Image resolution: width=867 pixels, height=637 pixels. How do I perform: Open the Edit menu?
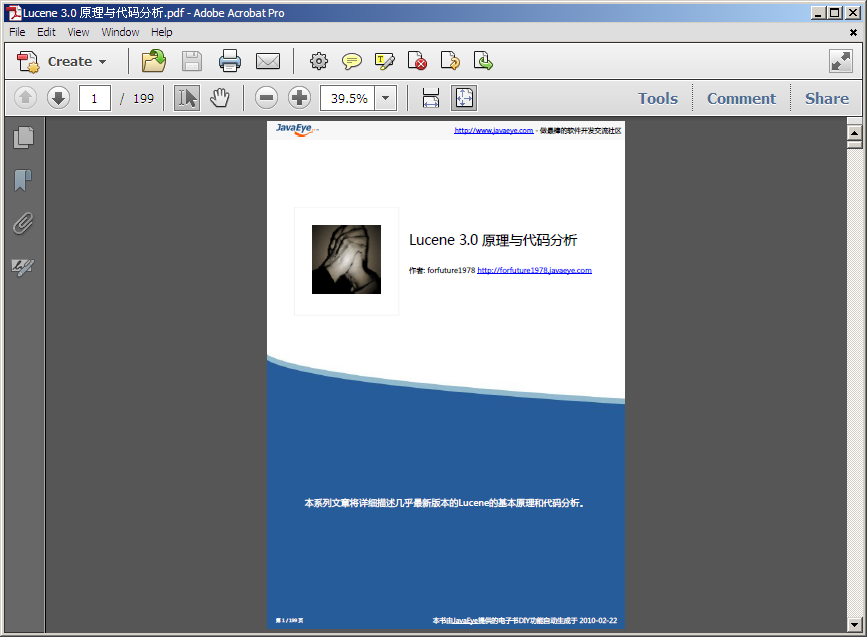tap(46, 32)
